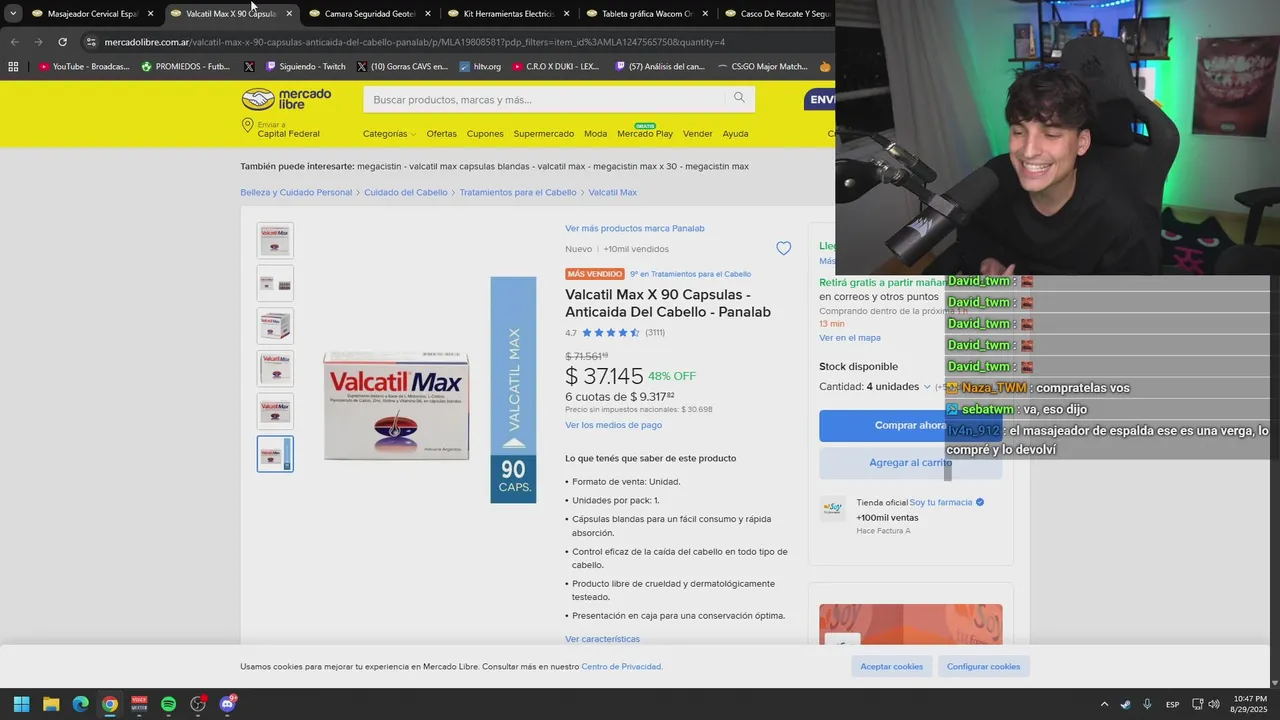Click 9º en Tratamientos para el Cabello
Image resolution: width=1280 pixels, height=720 pixels.
tap(690, 274)
